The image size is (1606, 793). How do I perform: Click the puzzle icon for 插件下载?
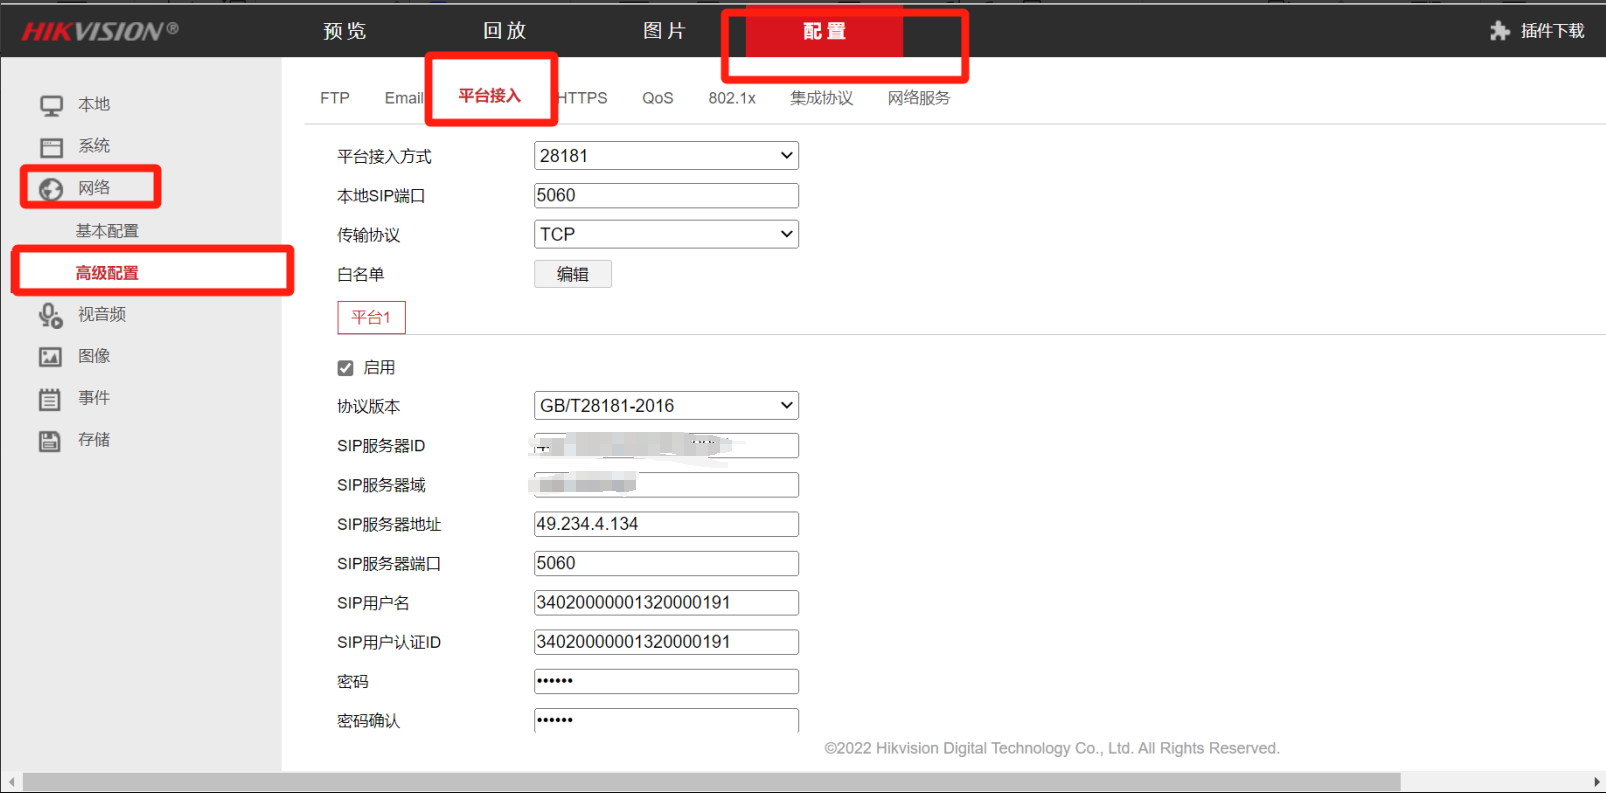point(1499,31)
